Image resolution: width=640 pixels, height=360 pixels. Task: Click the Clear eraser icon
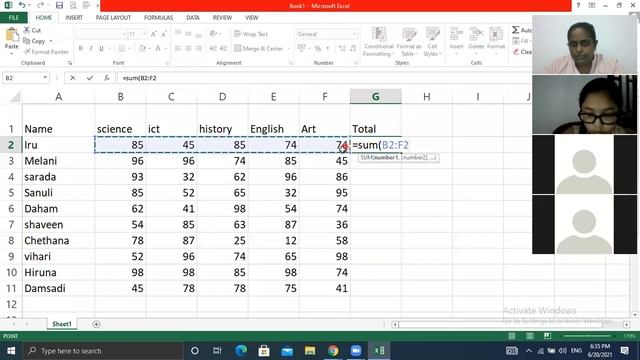[516, 52]
